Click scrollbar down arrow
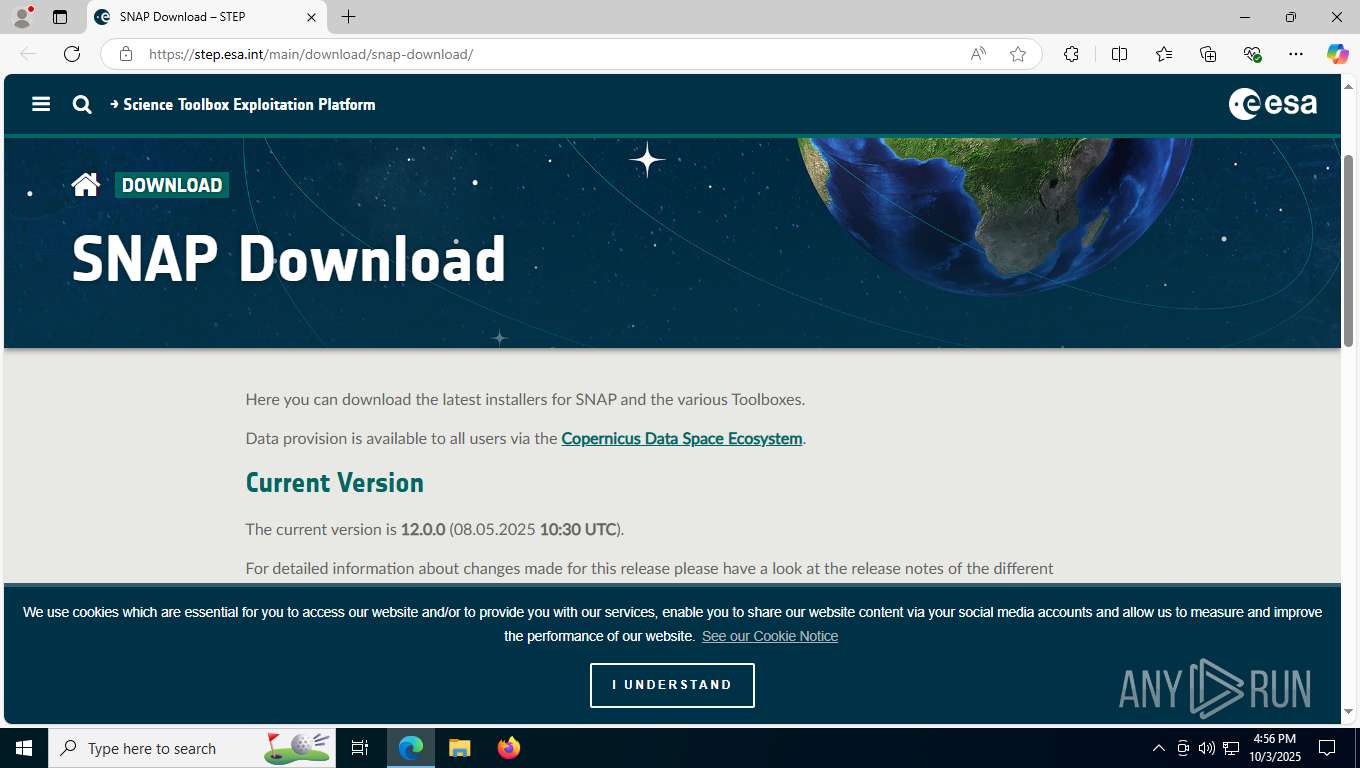The height and width of the screenshot is (768, 1360). point(1348,712)
